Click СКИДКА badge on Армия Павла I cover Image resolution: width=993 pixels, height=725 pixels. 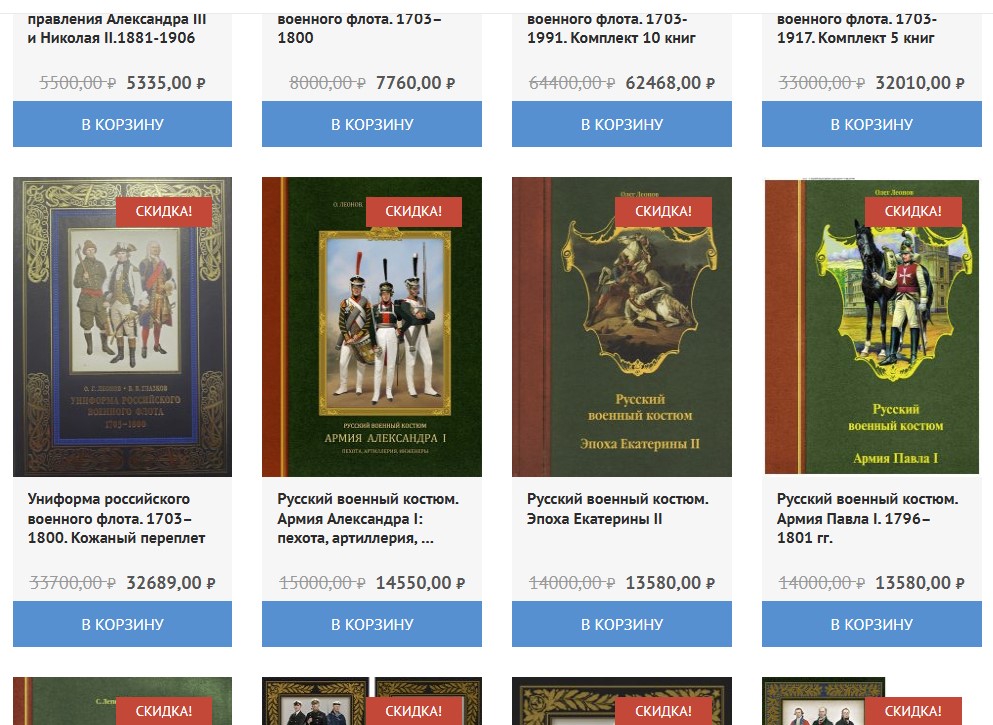[x=913, y=211]
